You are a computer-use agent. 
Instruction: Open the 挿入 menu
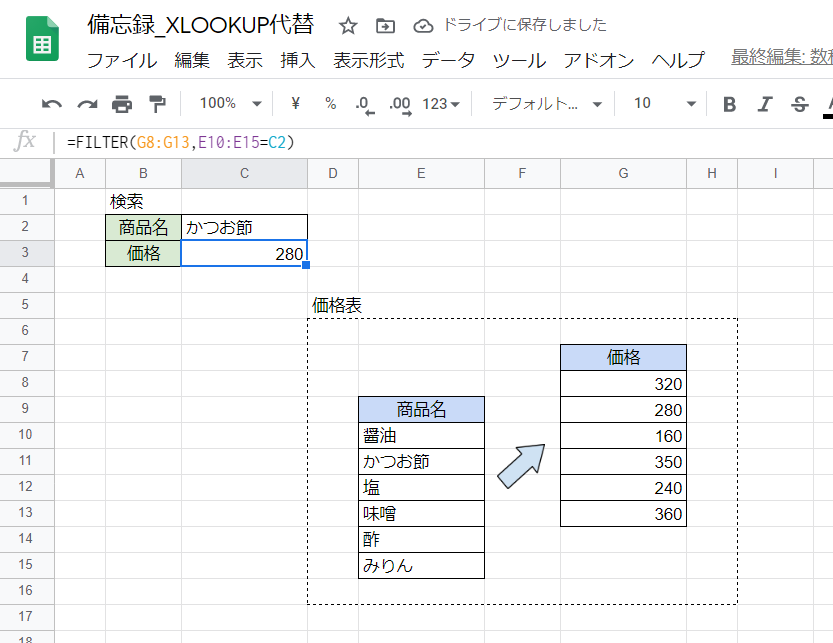point(298,60)
